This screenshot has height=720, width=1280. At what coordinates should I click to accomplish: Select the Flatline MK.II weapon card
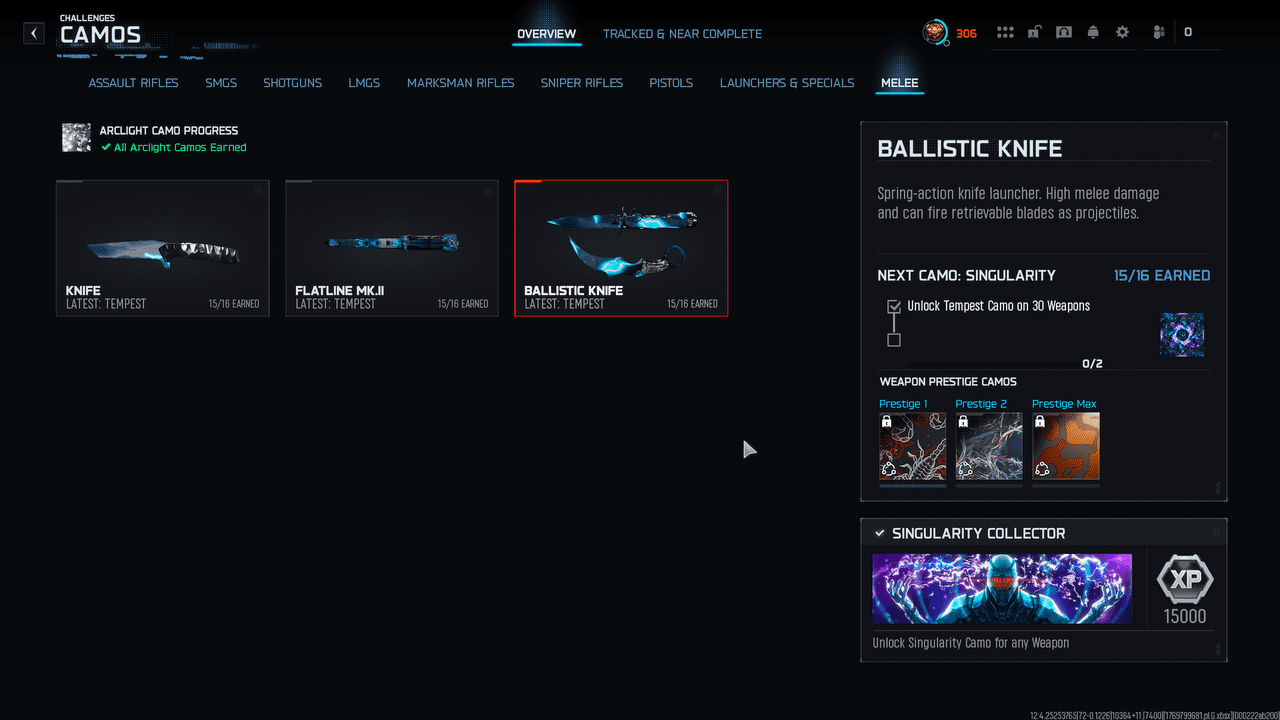[392, 248]
